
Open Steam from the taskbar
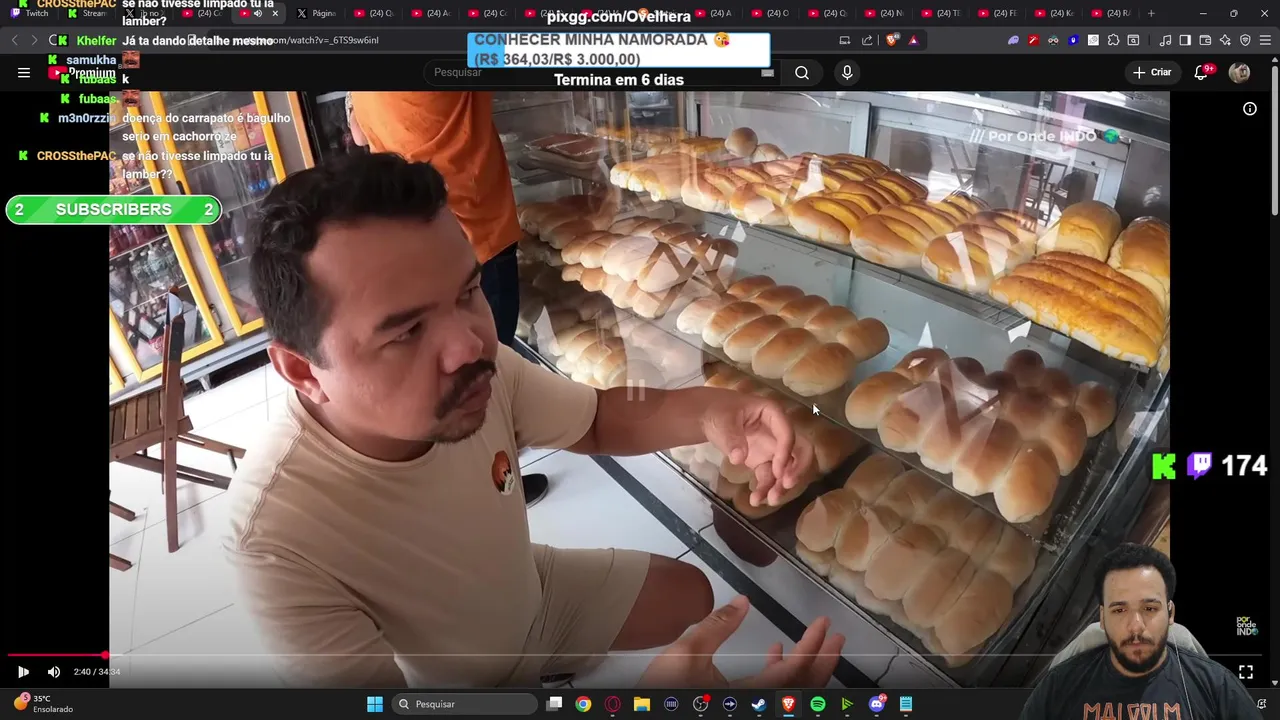[759, 704]
